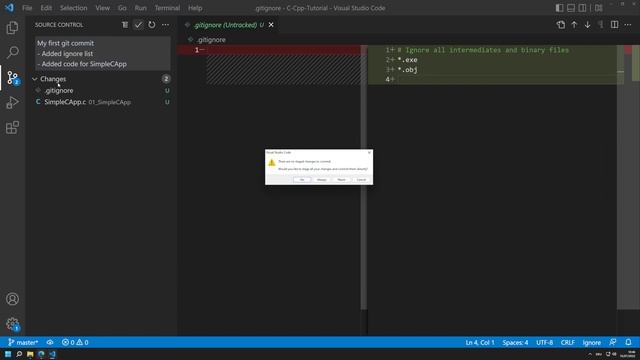
Task: Open File Explorer from taskbar
Action: [x=30, y=354]
